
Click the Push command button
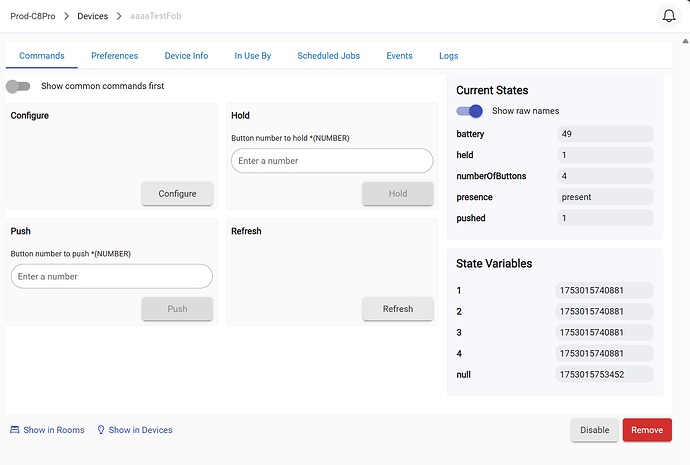177,309
